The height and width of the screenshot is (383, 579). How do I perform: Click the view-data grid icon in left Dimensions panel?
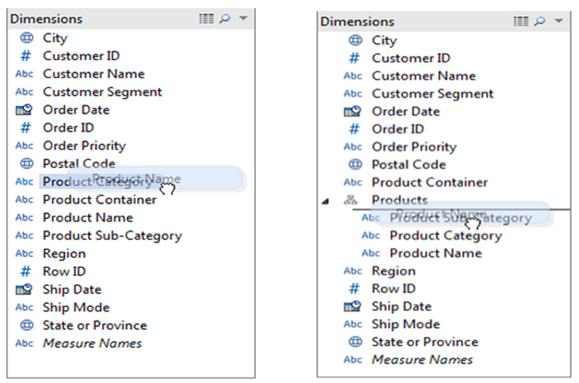[206, 18]
